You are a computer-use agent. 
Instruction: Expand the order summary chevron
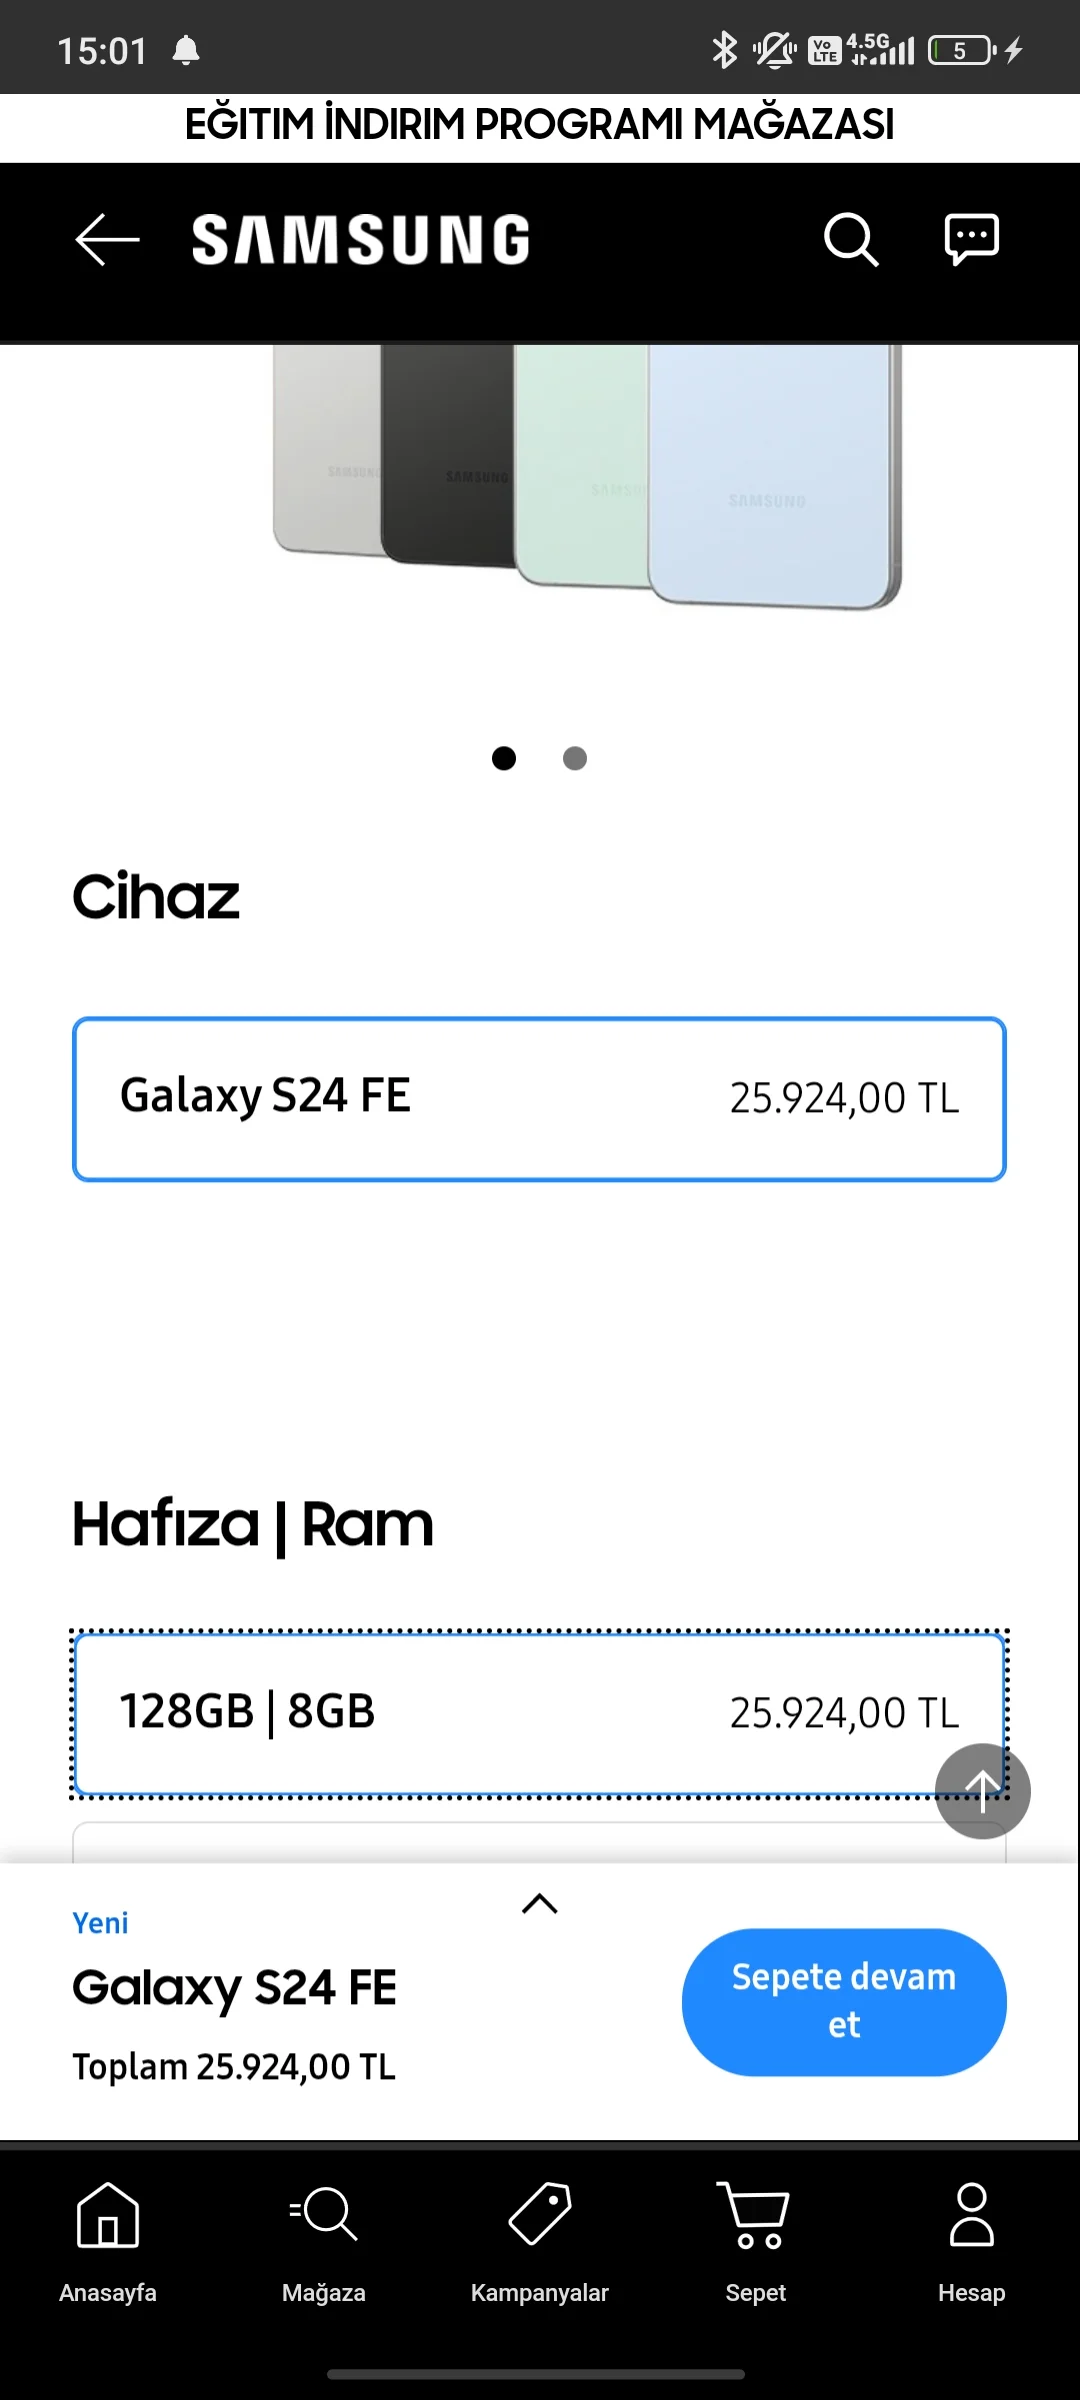540,1904
